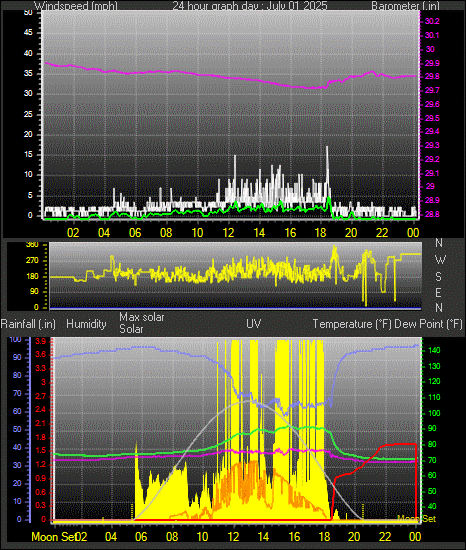Select the 28.8 barometer scale value

(x=432, y=214)
